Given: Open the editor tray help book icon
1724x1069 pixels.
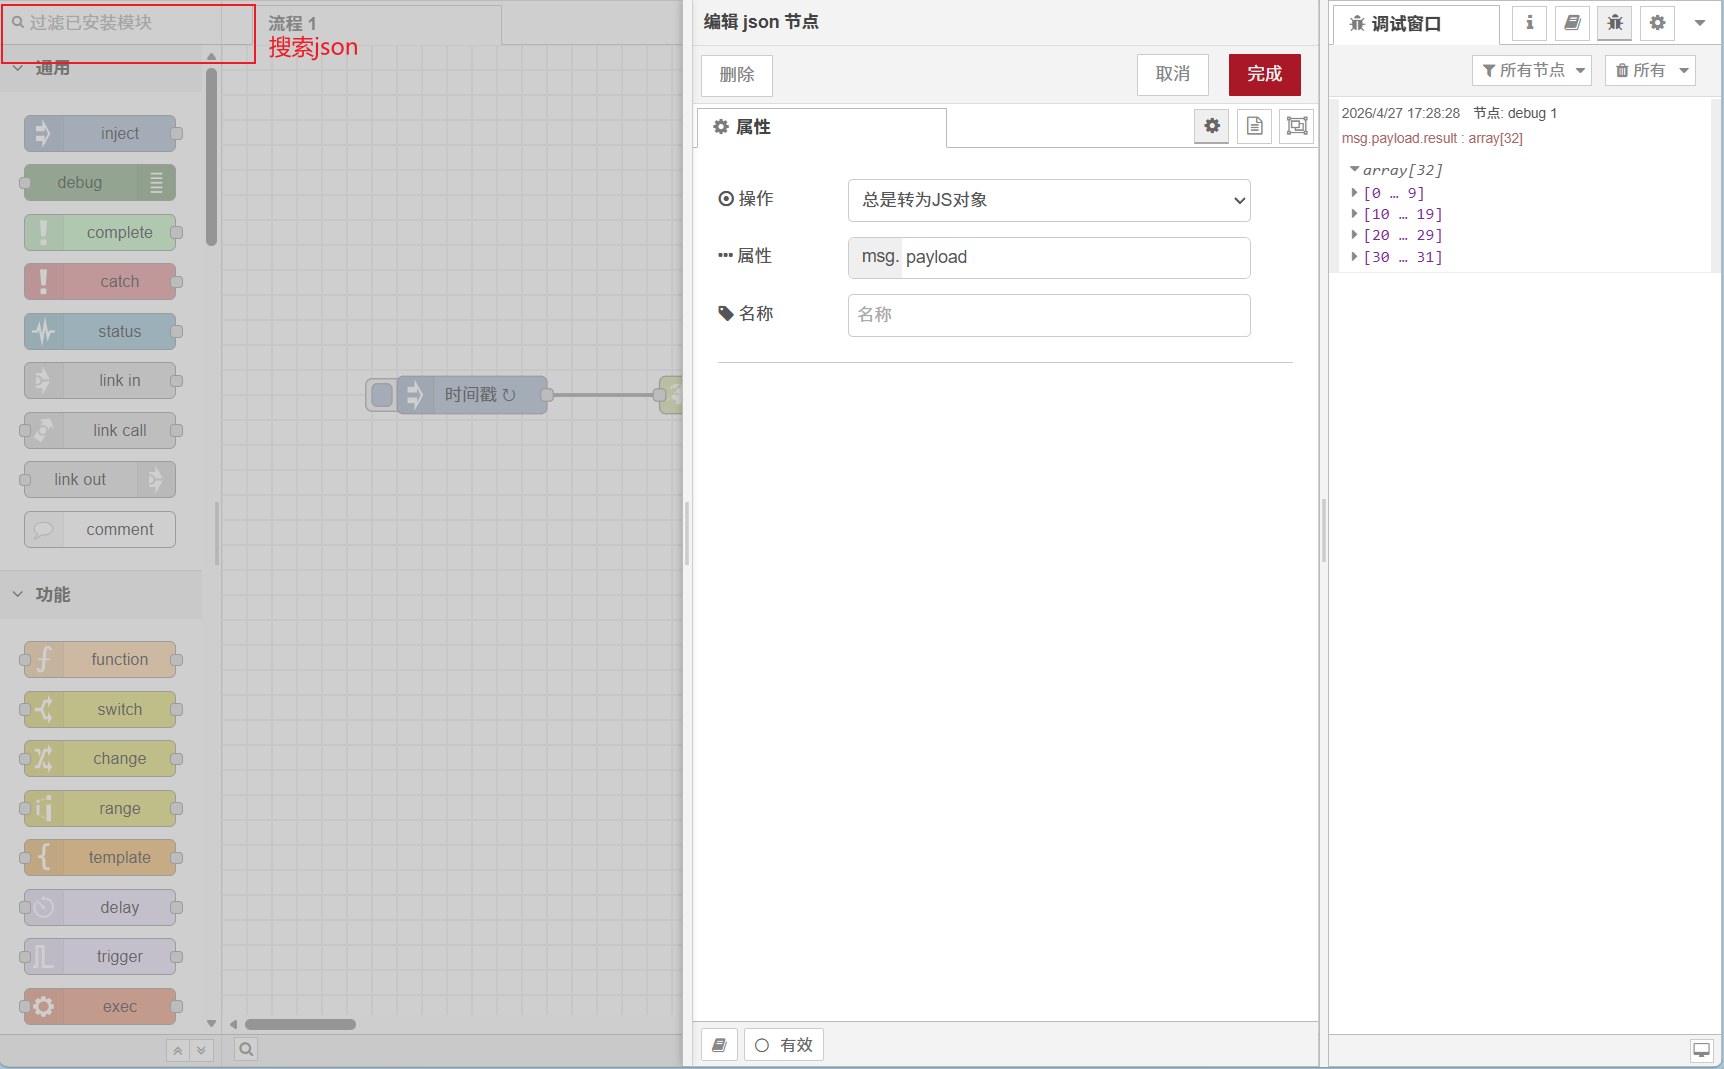Looking at the screenshot, I should coord(719,1045).
